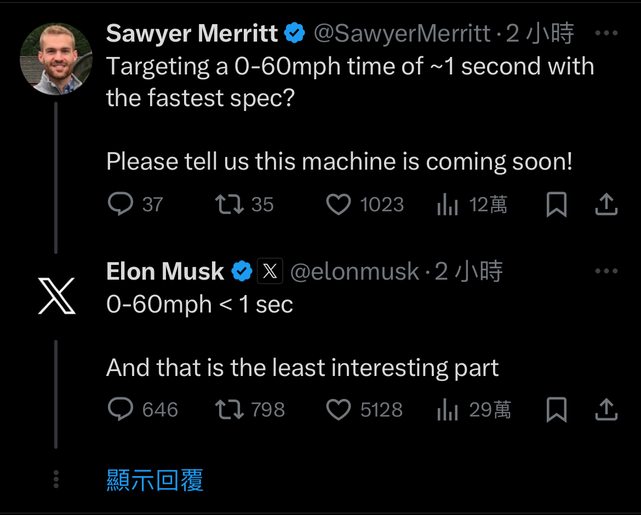This screenshot has height=515, width=641.
Task: Share Sawyer Merritt's tweet
Action: pos(606,205)
